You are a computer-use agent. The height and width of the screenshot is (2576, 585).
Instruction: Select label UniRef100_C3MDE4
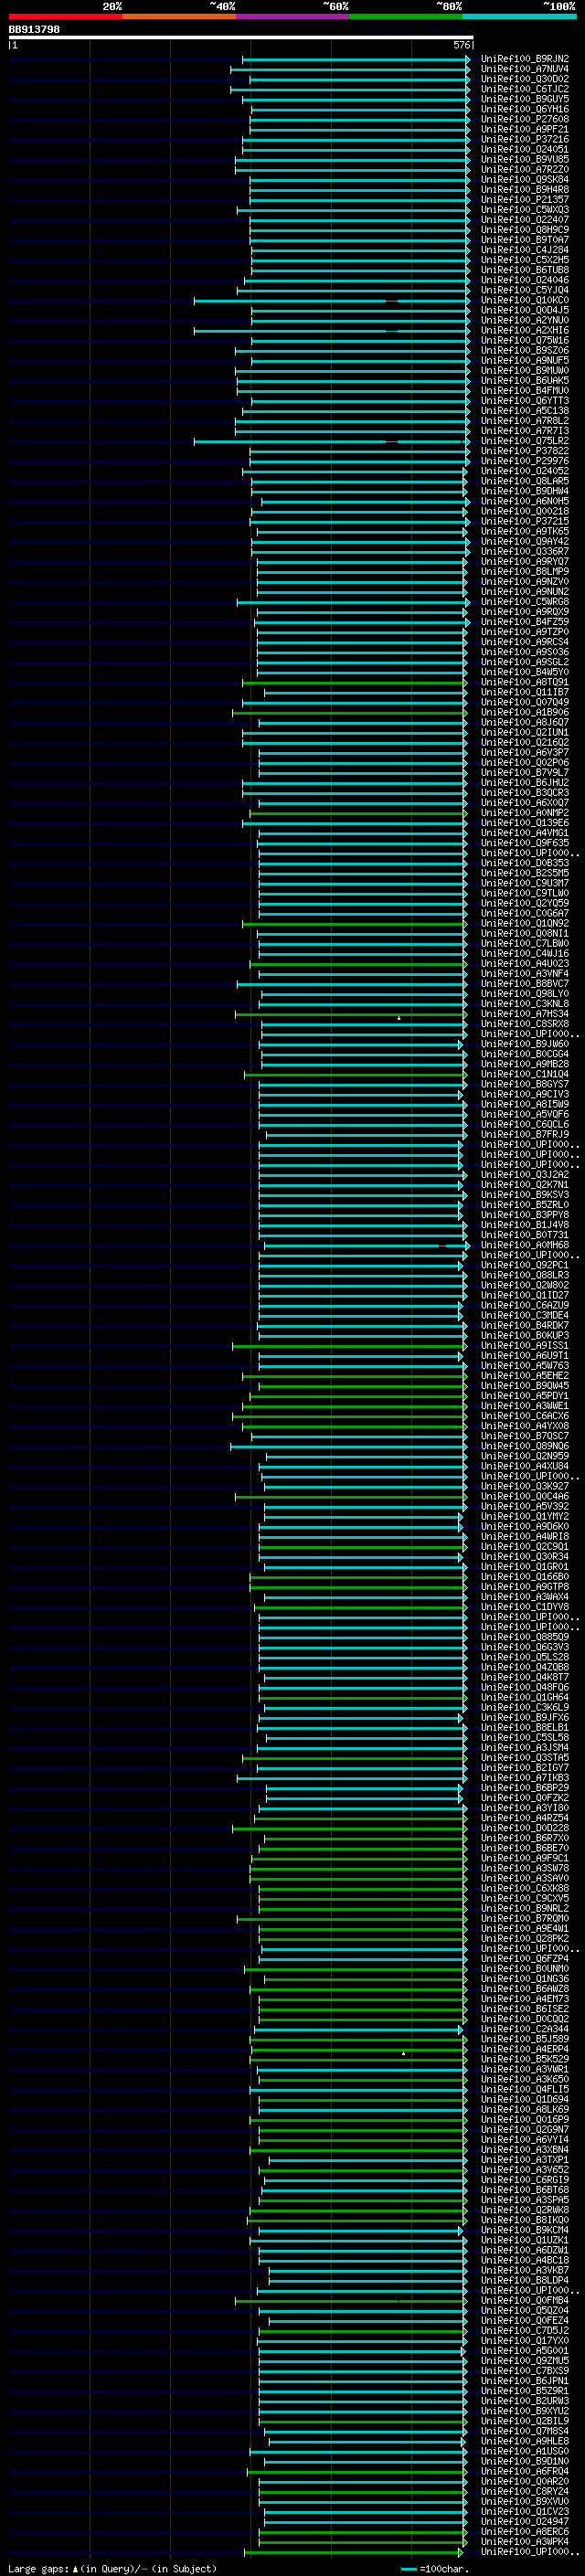pyautogui.click(x=525, y=1316)
